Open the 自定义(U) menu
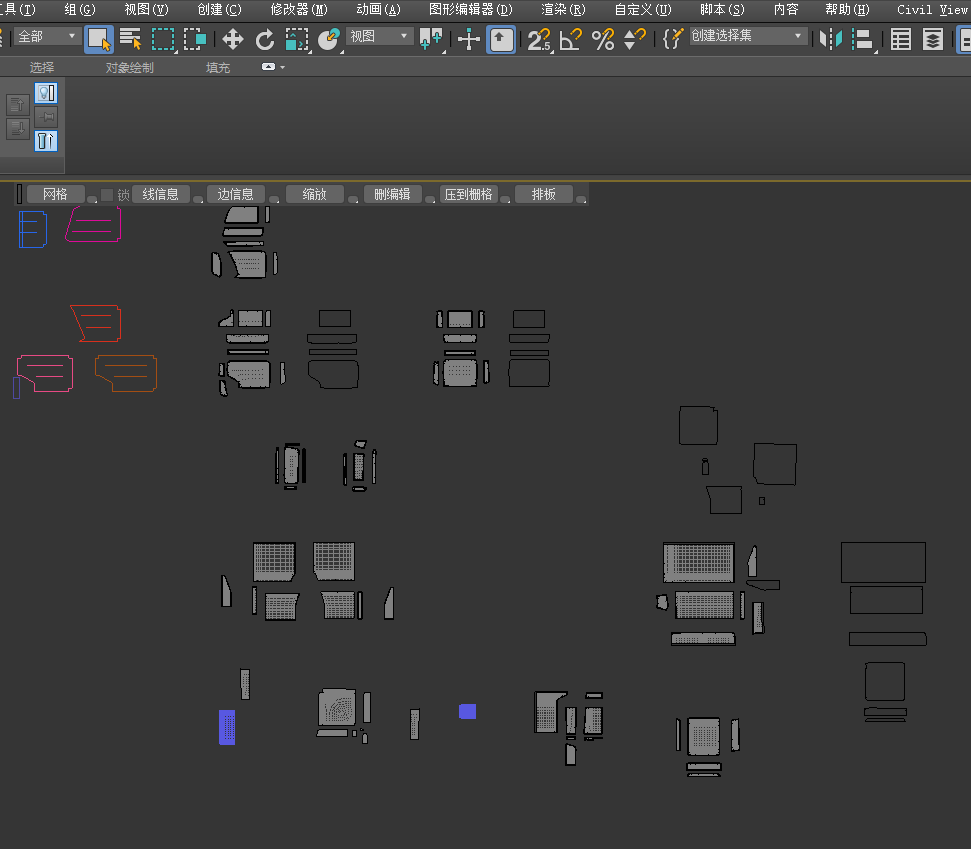Screen dimensions: 971x849 pos(643,9)
